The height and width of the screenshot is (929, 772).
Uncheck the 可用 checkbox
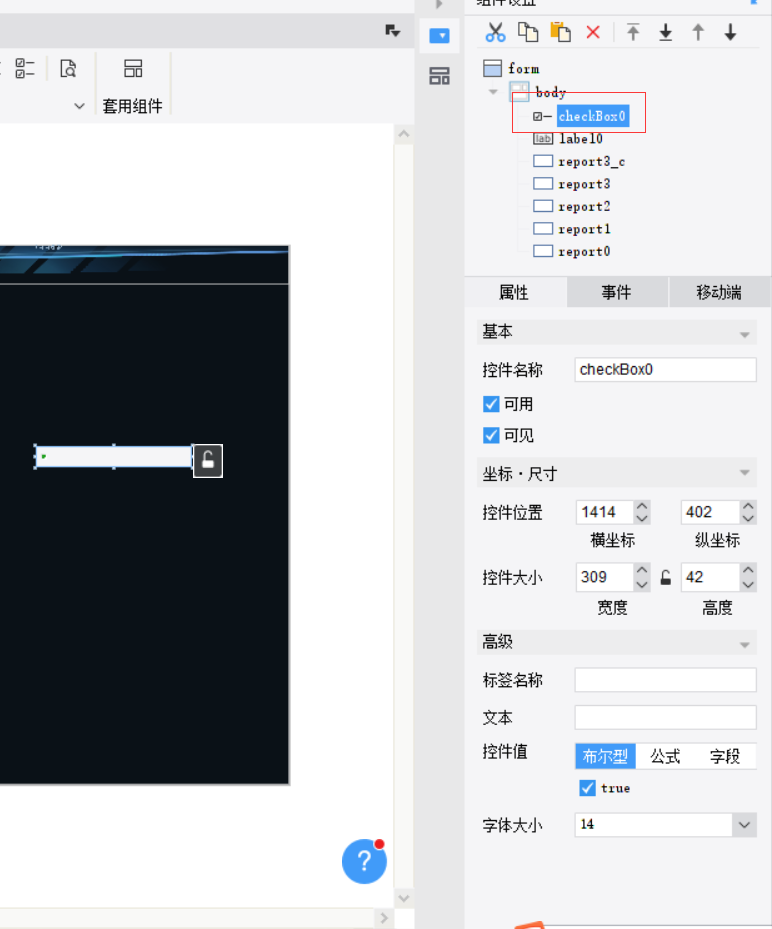coord(491,404)
